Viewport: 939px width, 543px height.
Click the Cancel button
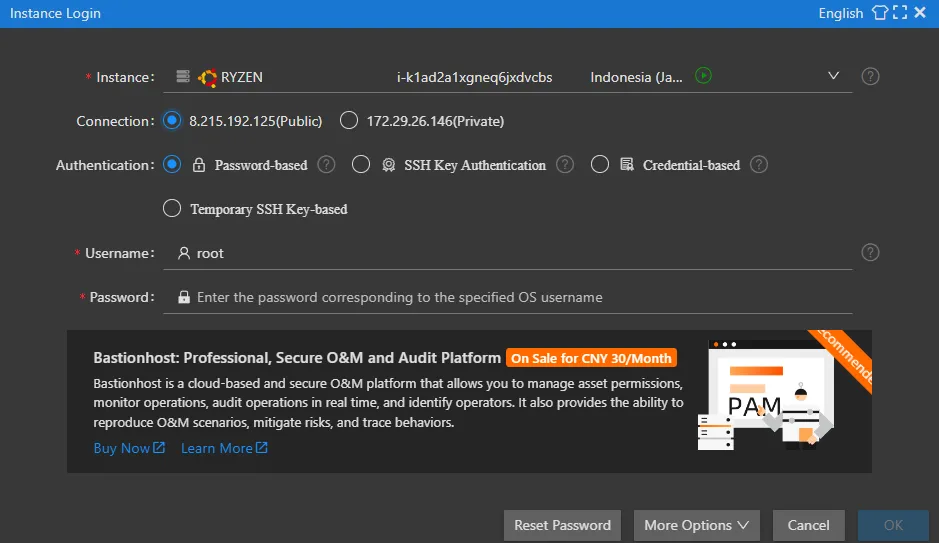point(808,525)
